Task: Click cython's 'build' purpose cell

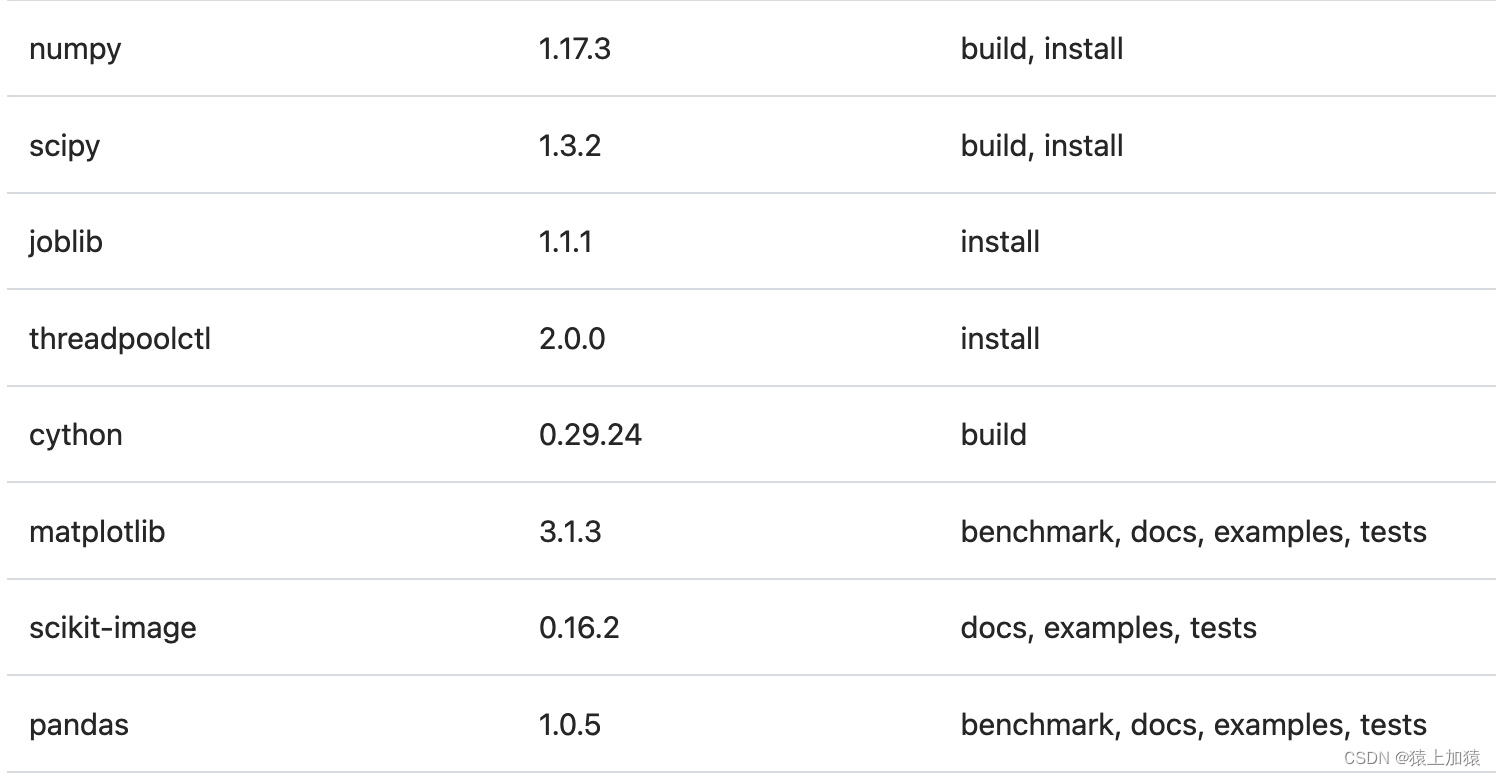Action: (994, 435)
